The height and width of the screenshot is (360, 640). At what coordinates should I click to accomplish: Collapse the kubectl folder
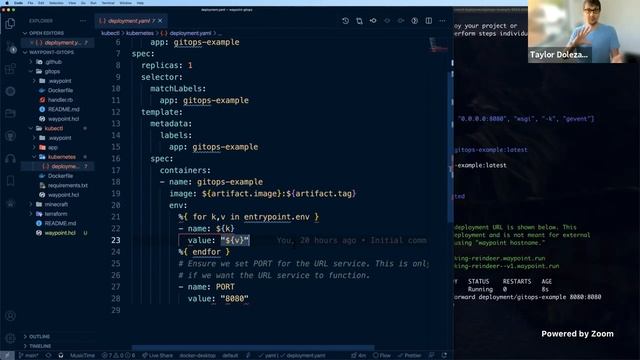tap(53, 128)
